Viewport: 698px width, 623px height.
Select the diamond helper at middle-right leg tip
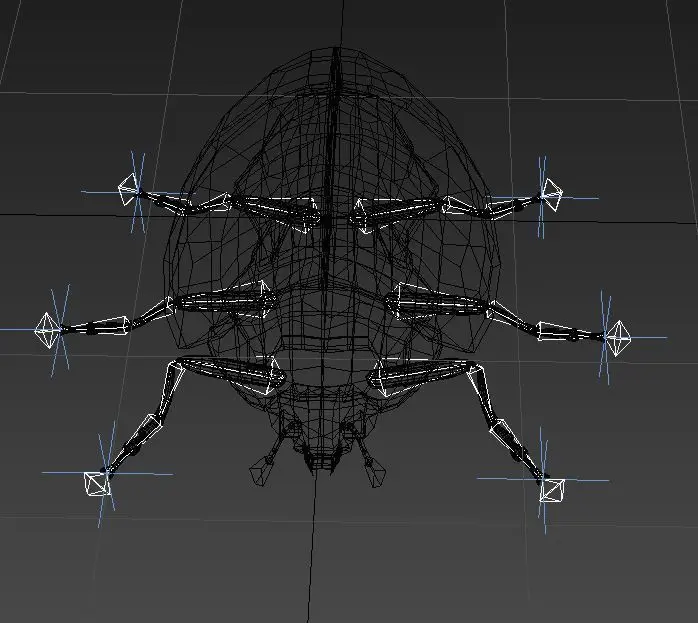pos(618,338)
